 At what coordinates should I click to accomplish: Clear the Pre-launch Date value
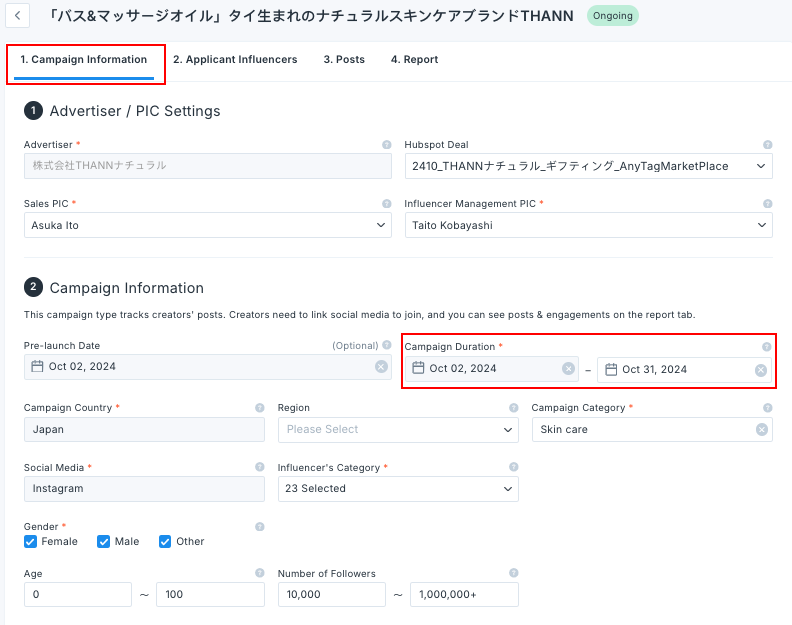(381, 367)
